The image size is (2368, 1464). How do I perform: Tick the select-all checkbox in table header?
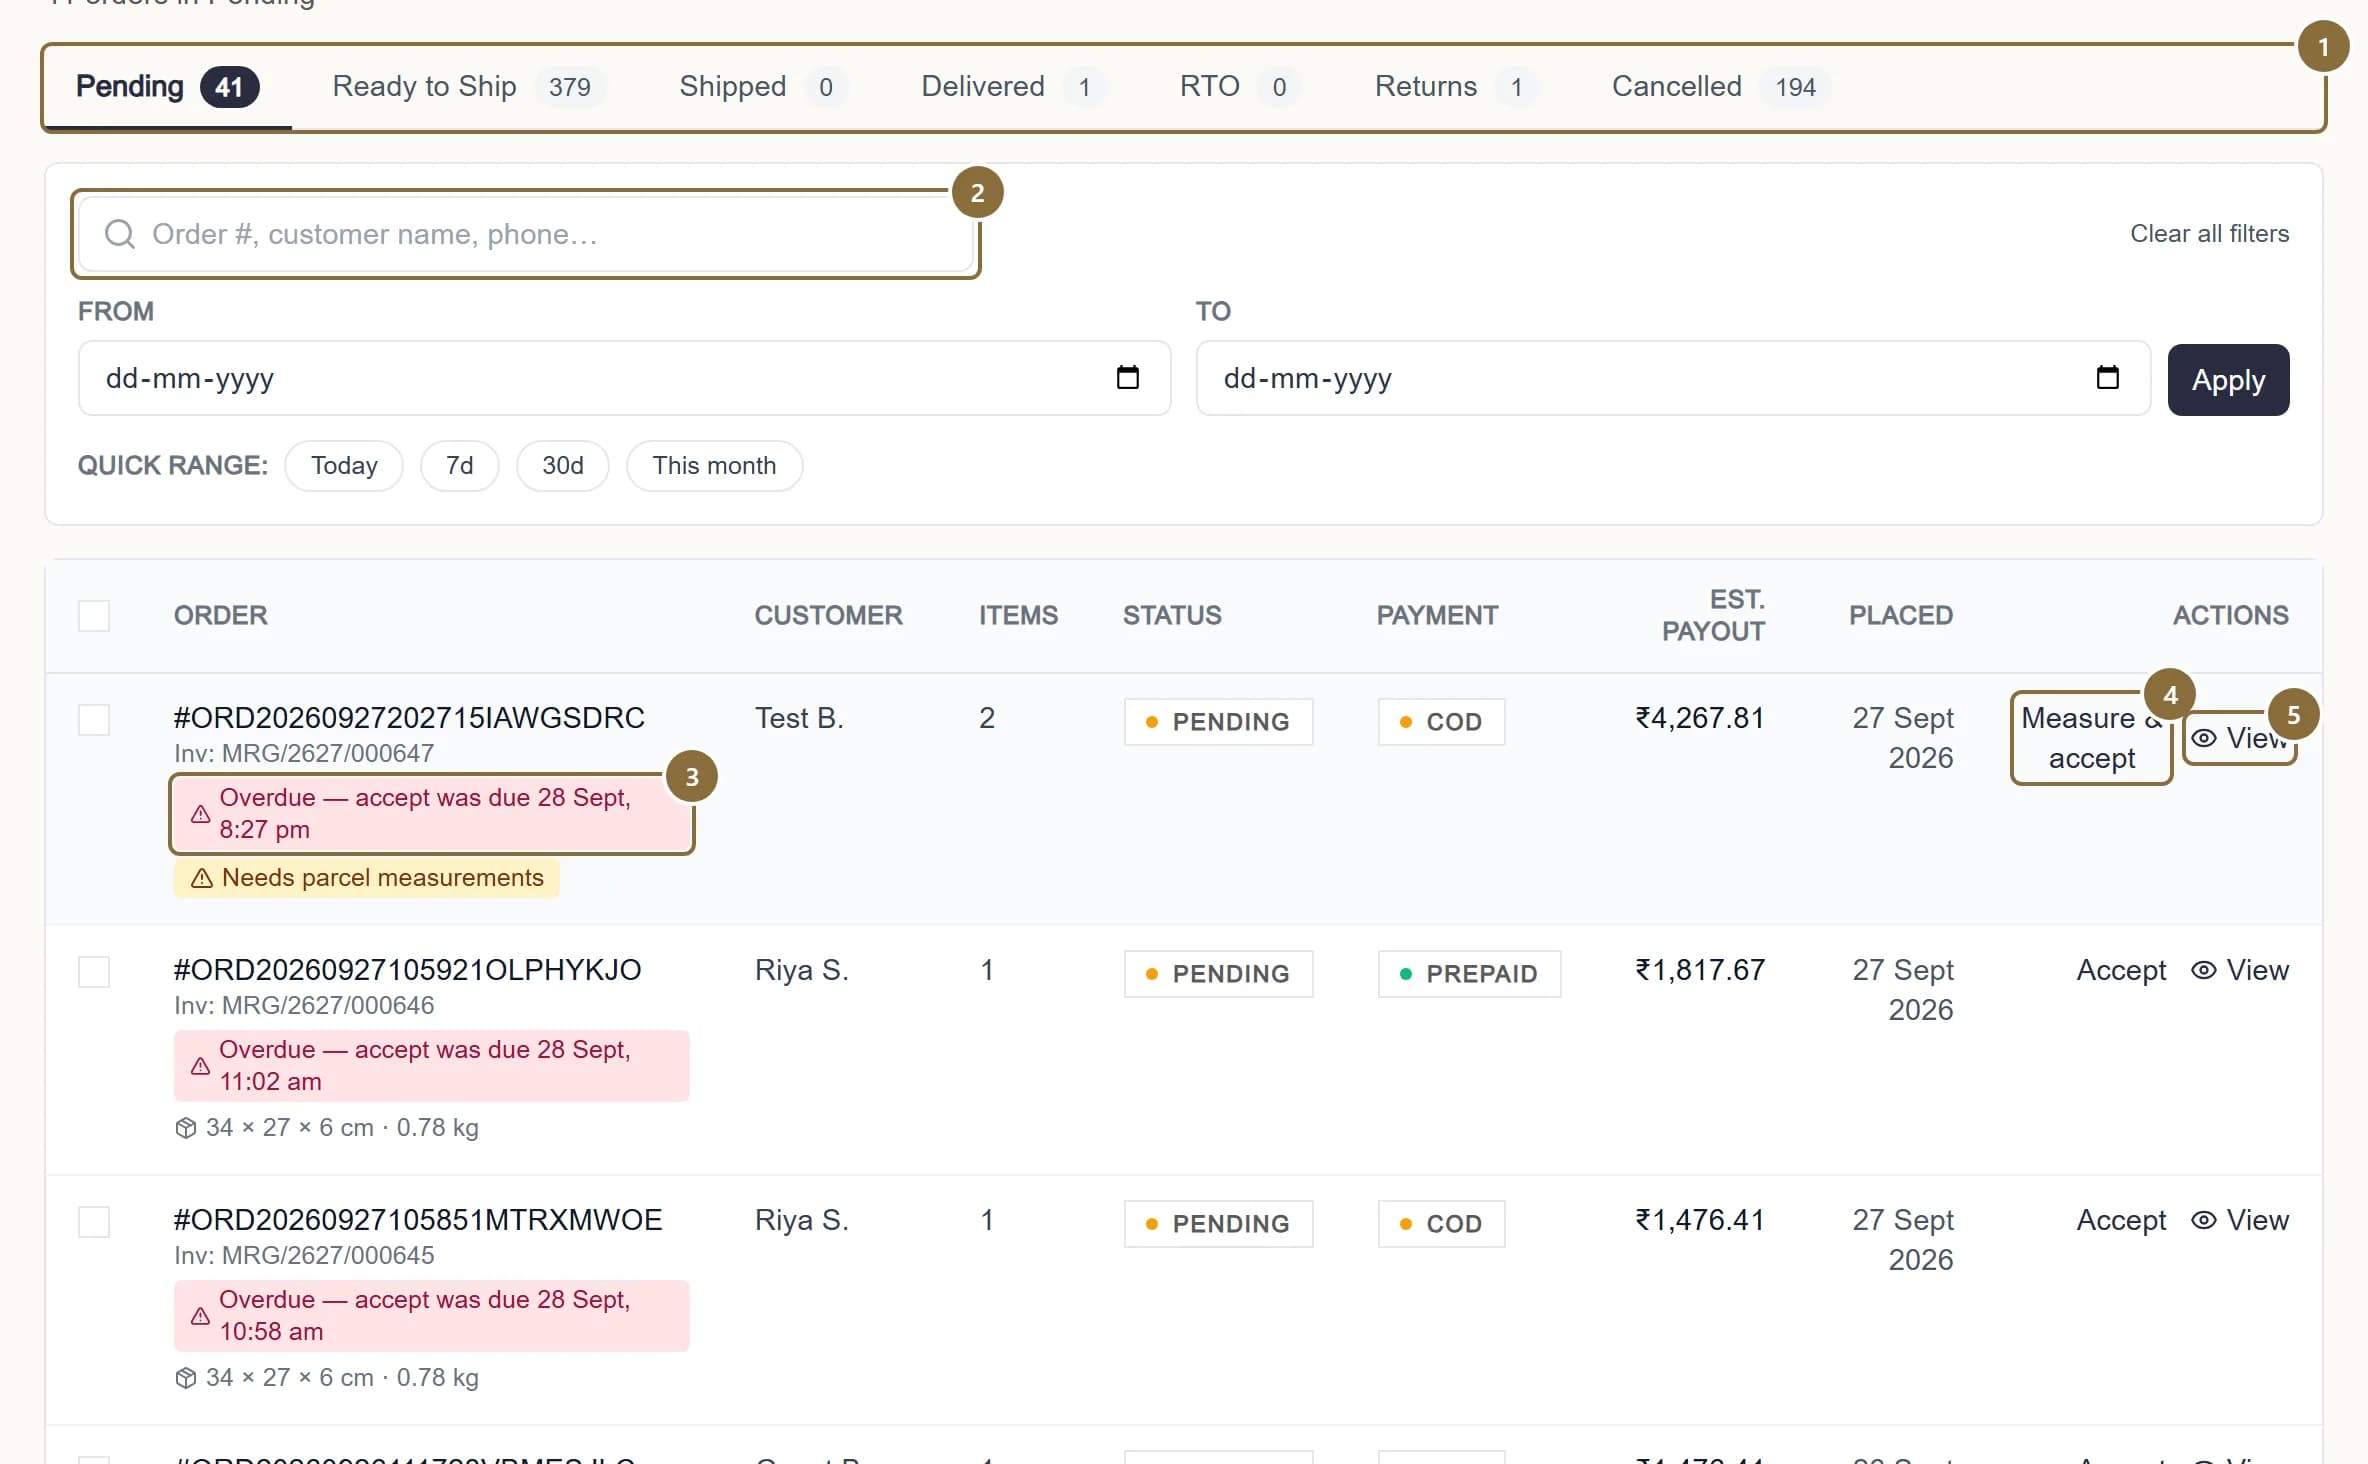[94, 616]
